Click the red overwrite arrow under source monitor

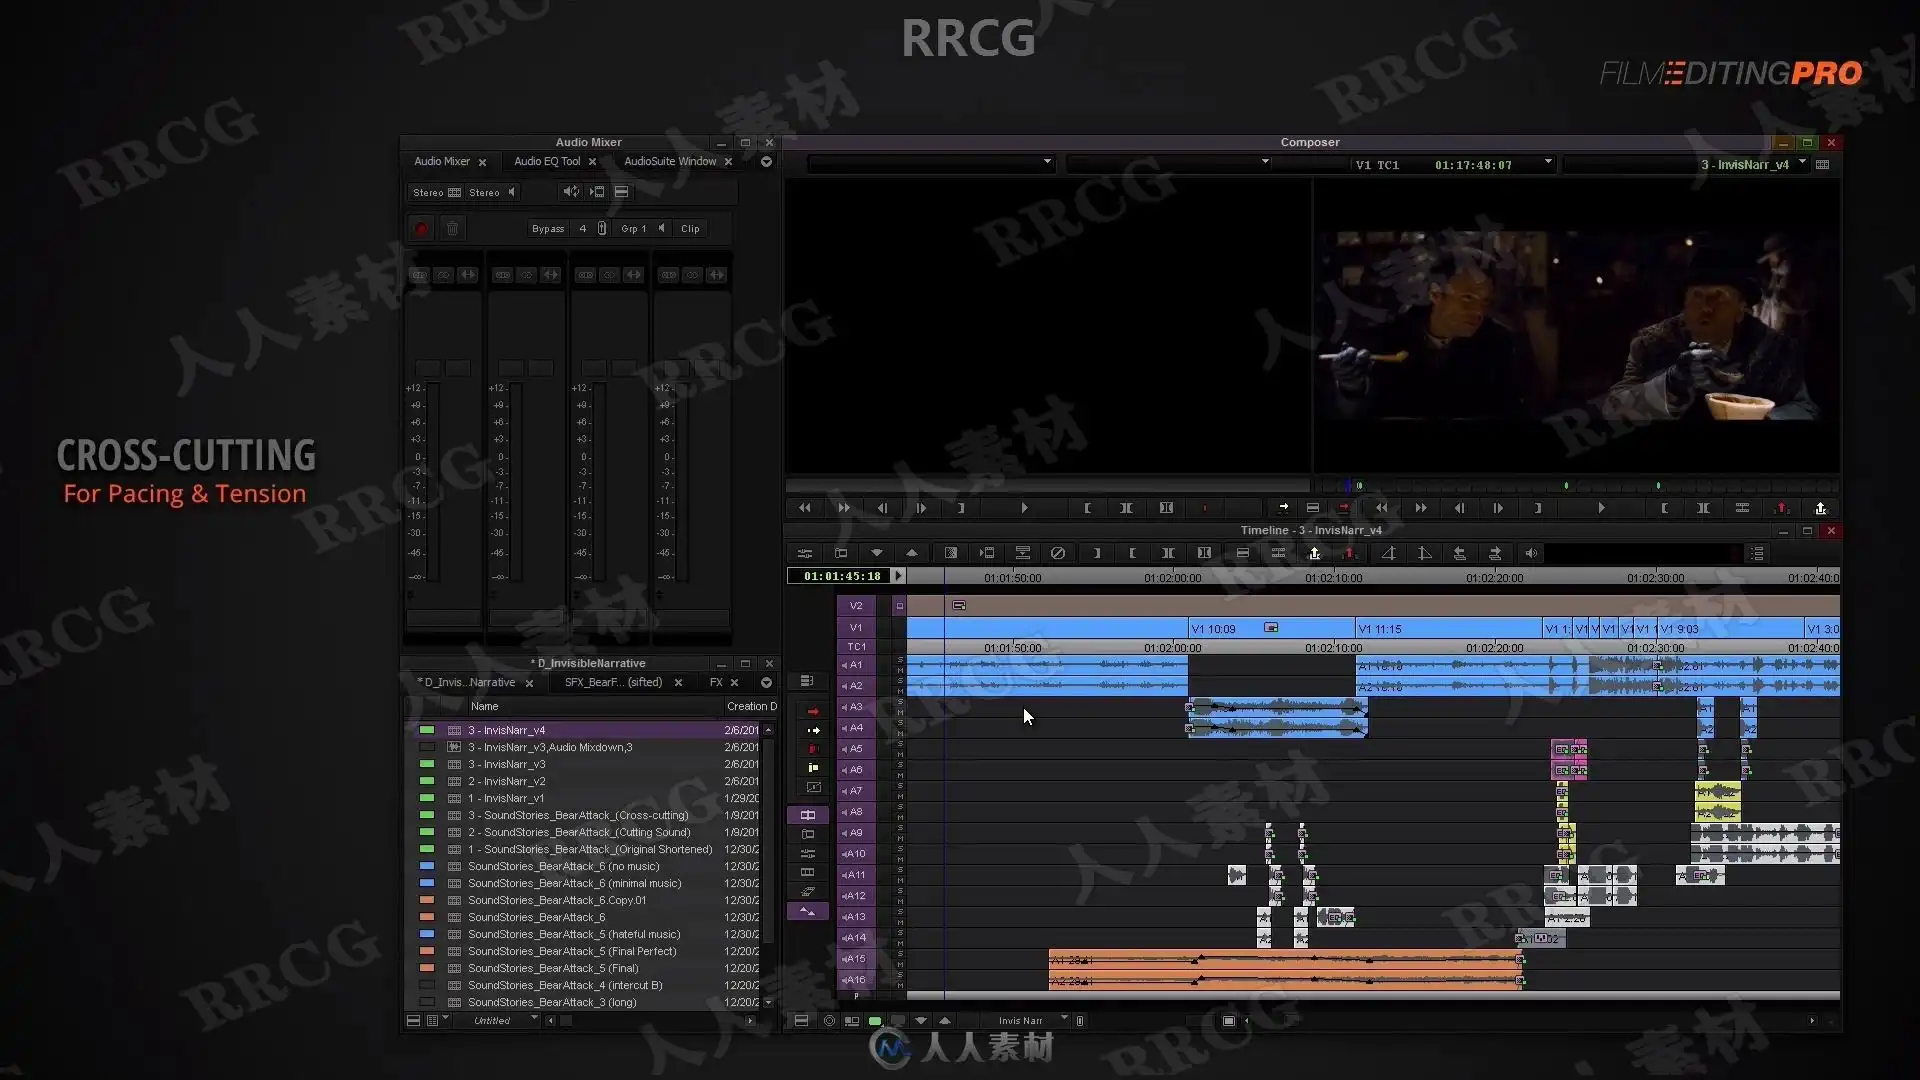(1343, 508)
